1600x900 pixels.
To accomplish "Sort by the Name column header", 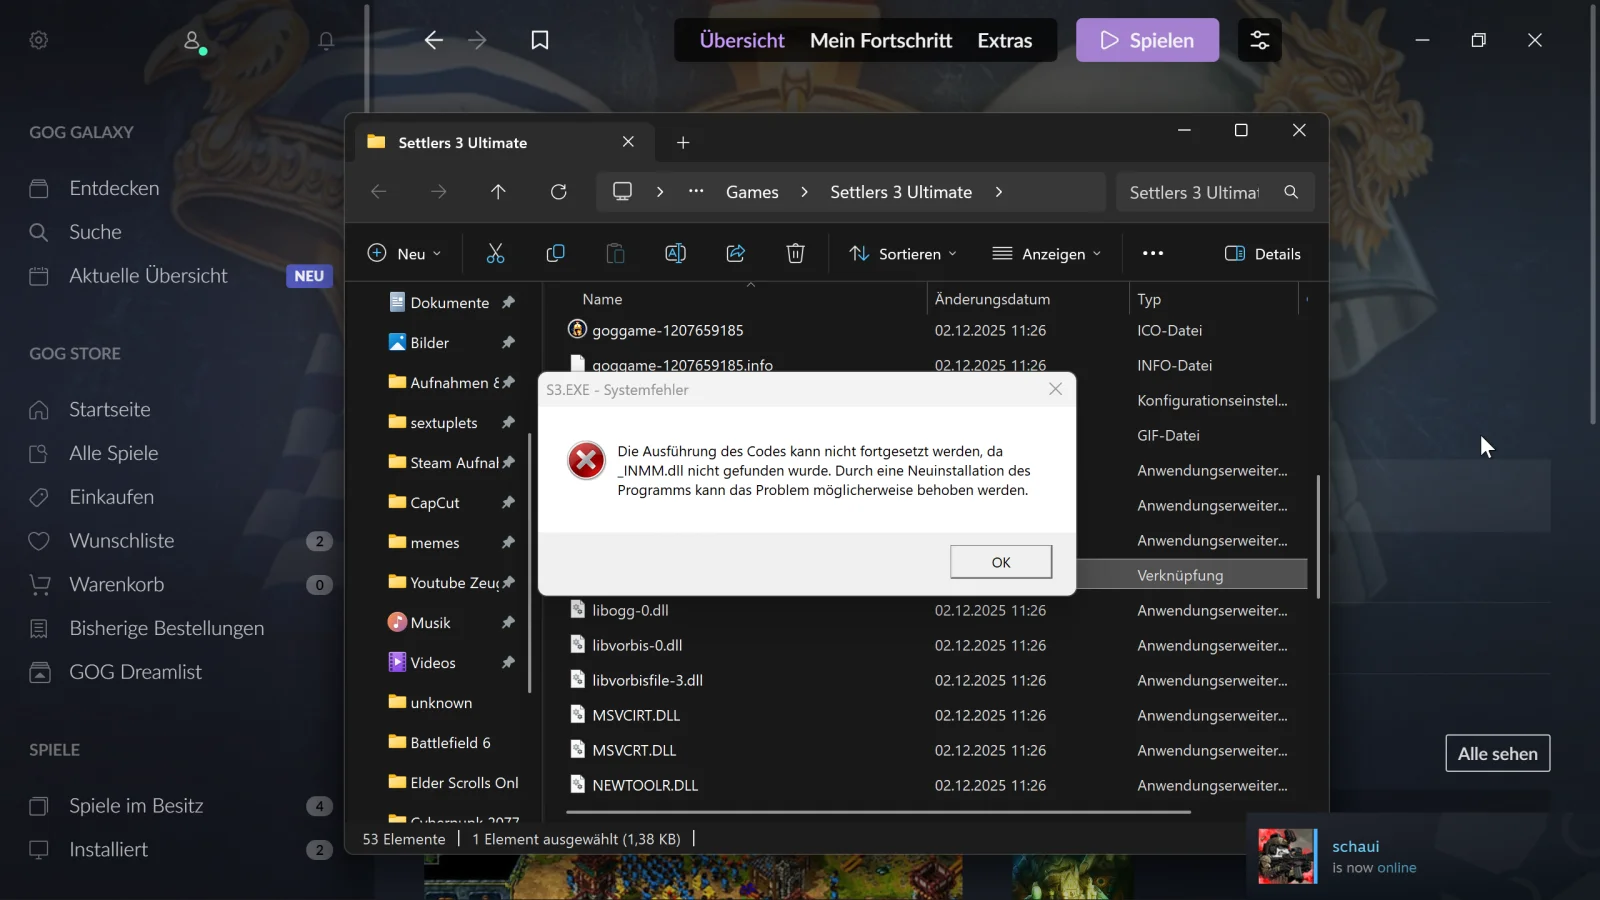I will pos(602,299).
